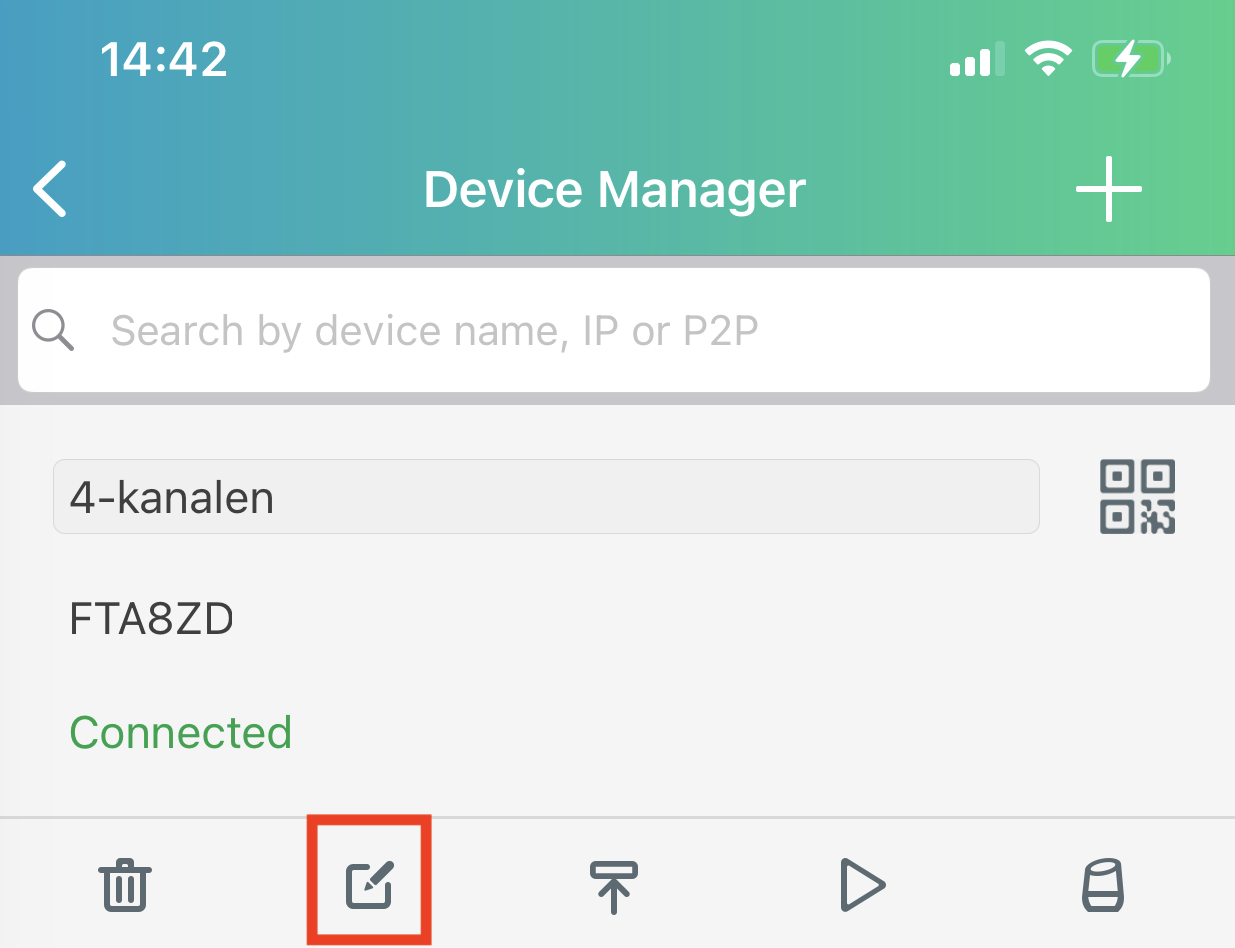The image size is (1235, 948).
Task: Go back using the header chevron
Action: [50, 188]
